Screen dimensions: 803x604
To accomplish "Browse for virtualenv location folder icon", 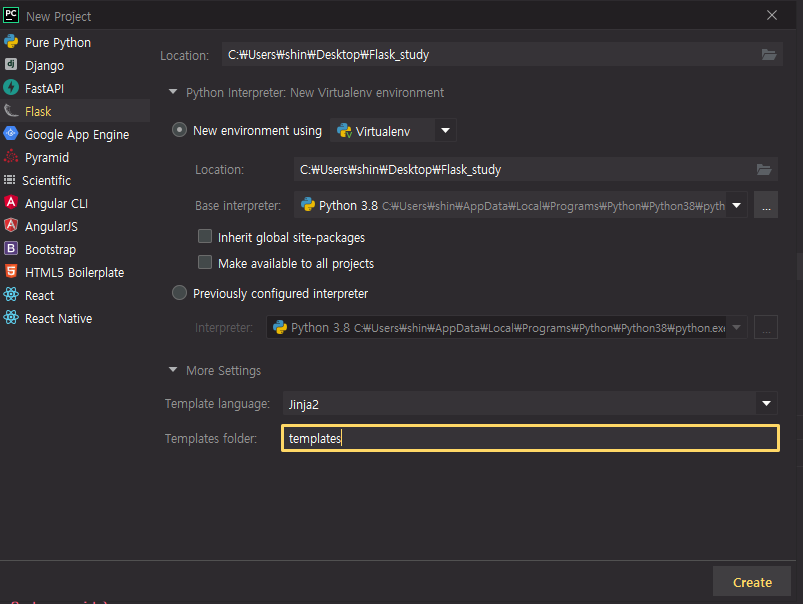I will click(764, 169).
